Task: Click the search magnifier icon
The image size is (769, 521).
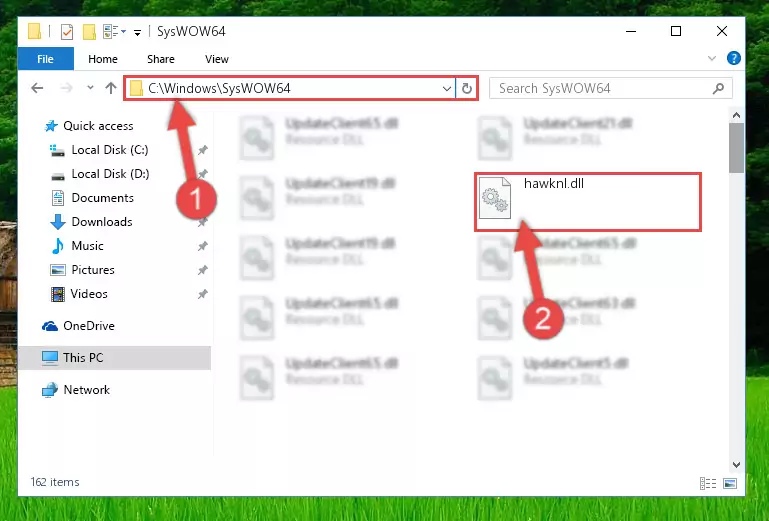Action: [x=718, y=88]
